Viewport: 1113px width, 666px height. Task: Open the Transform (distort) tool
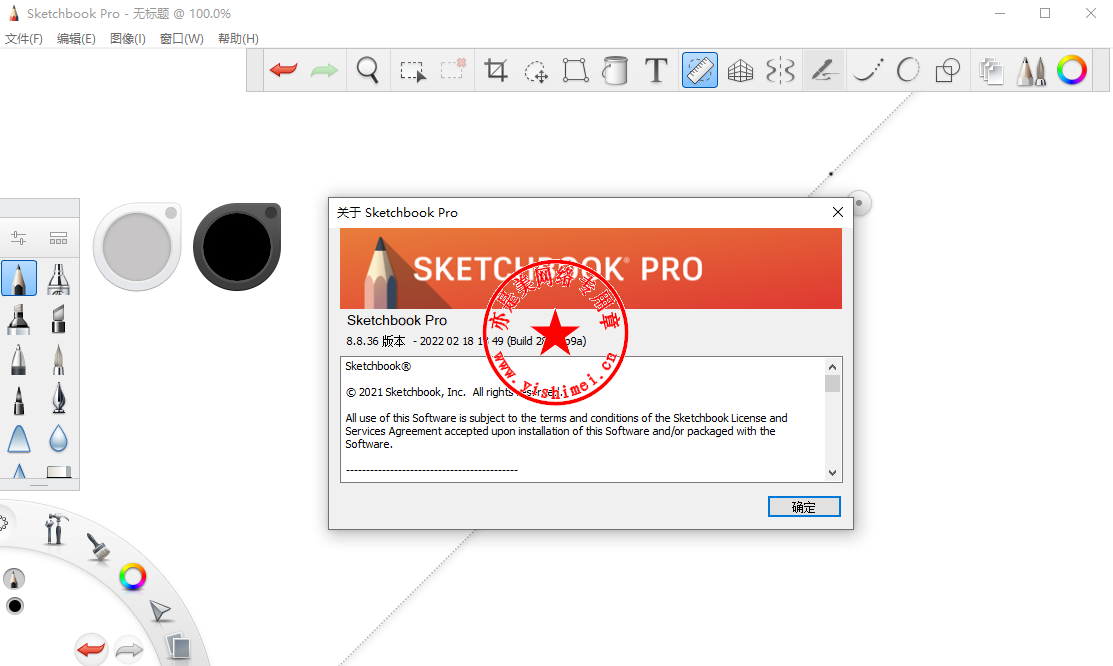(x=575, y=70)
